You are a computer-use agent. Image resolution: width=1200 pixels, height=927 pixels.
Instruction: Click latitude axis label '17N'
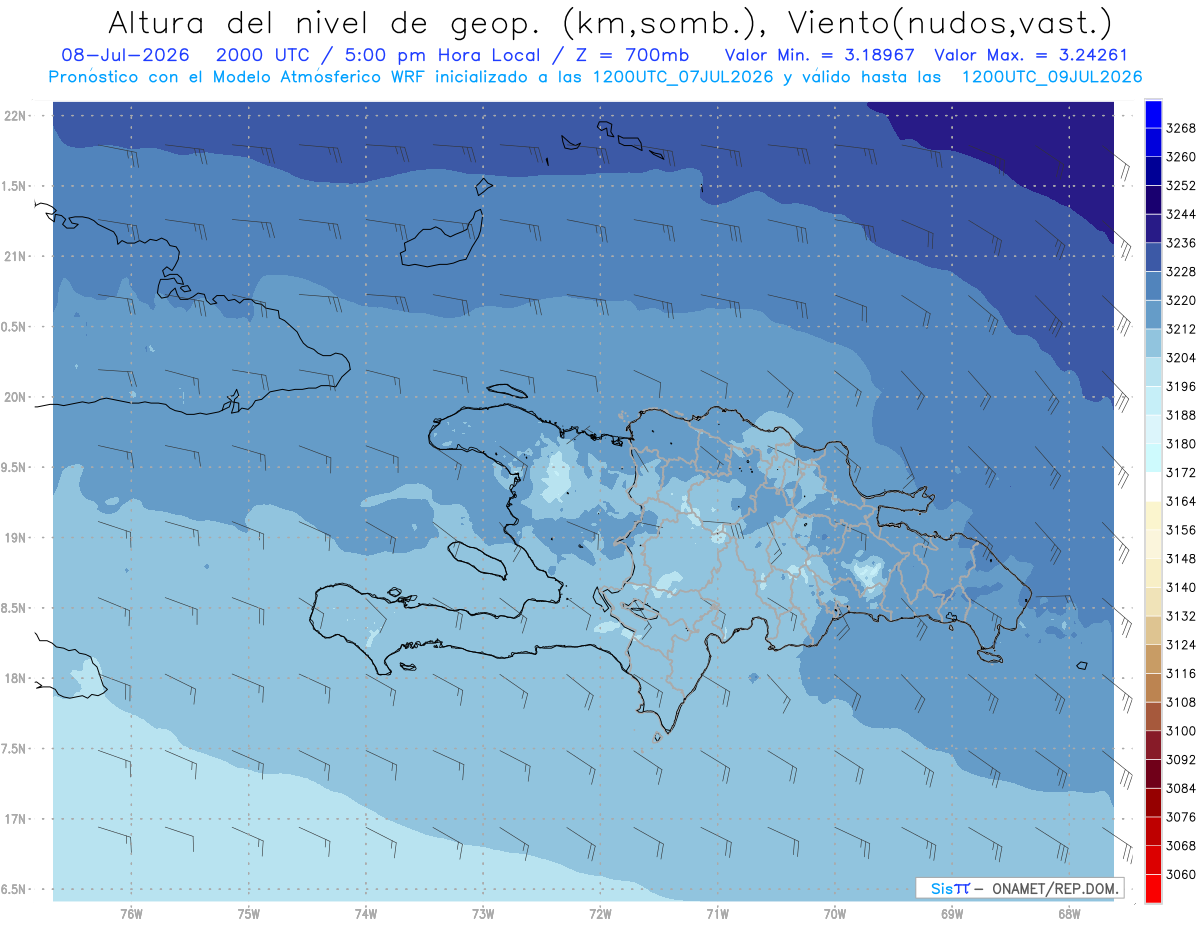pos(16,819)
